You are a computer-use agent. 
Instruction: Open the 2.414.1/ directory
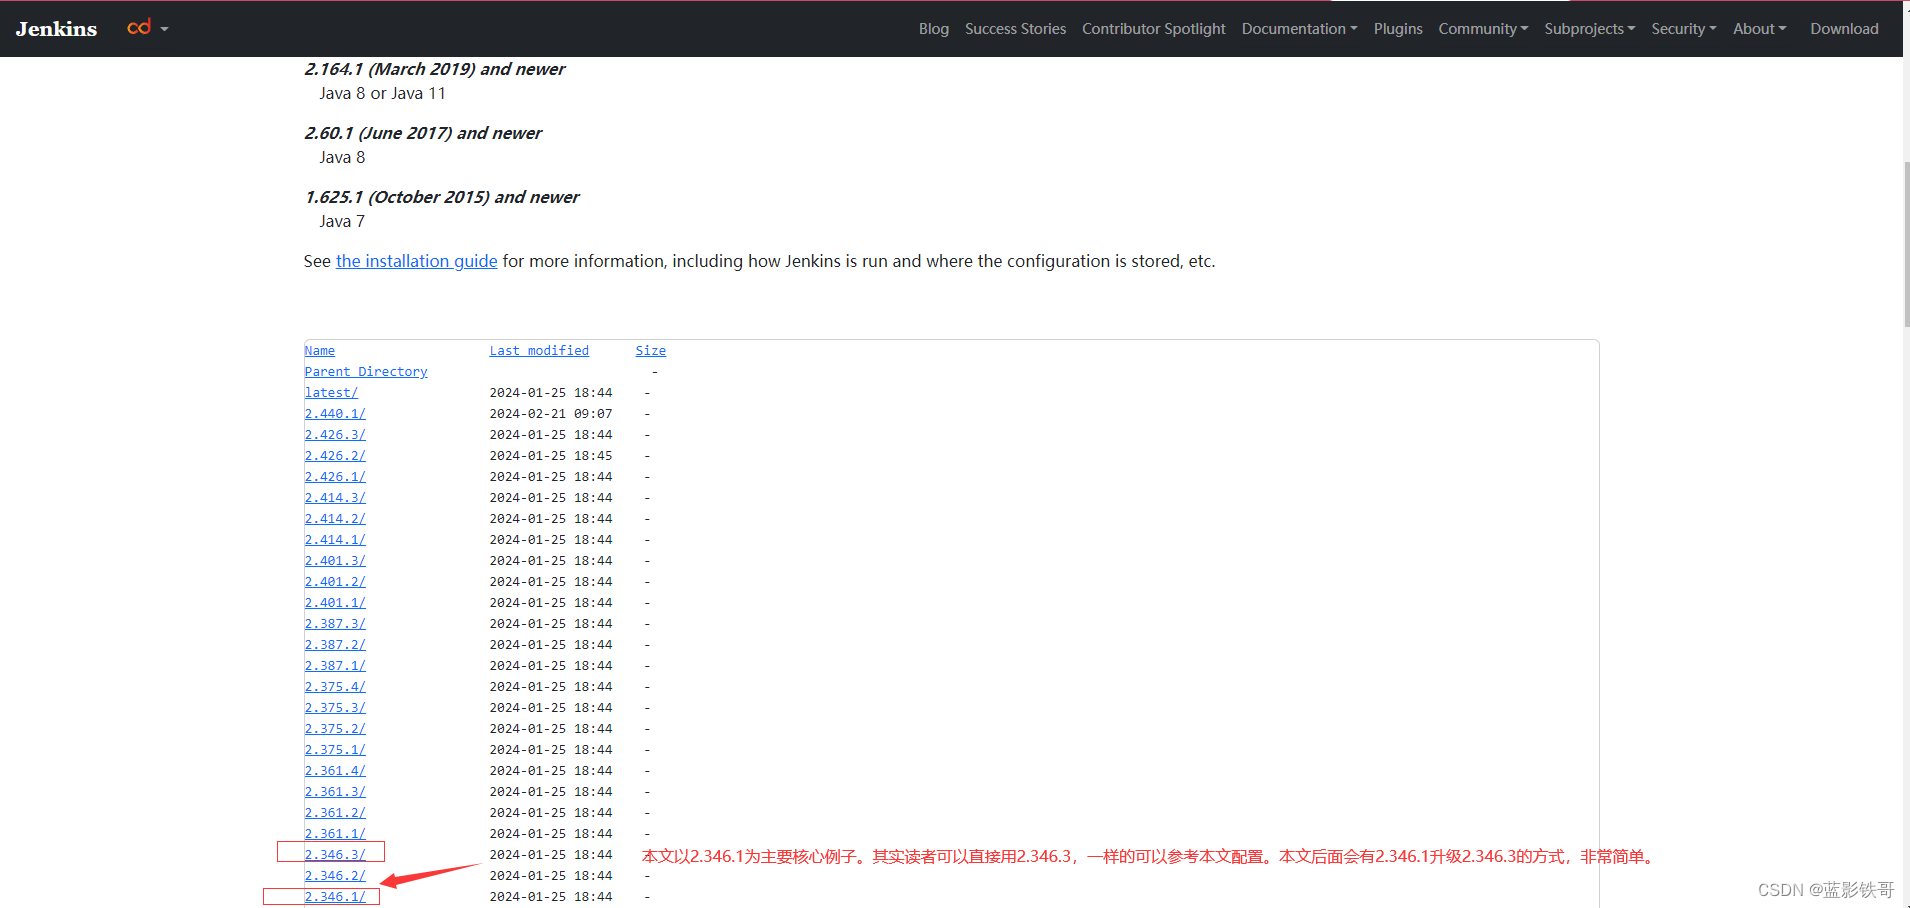coord(335,540)
